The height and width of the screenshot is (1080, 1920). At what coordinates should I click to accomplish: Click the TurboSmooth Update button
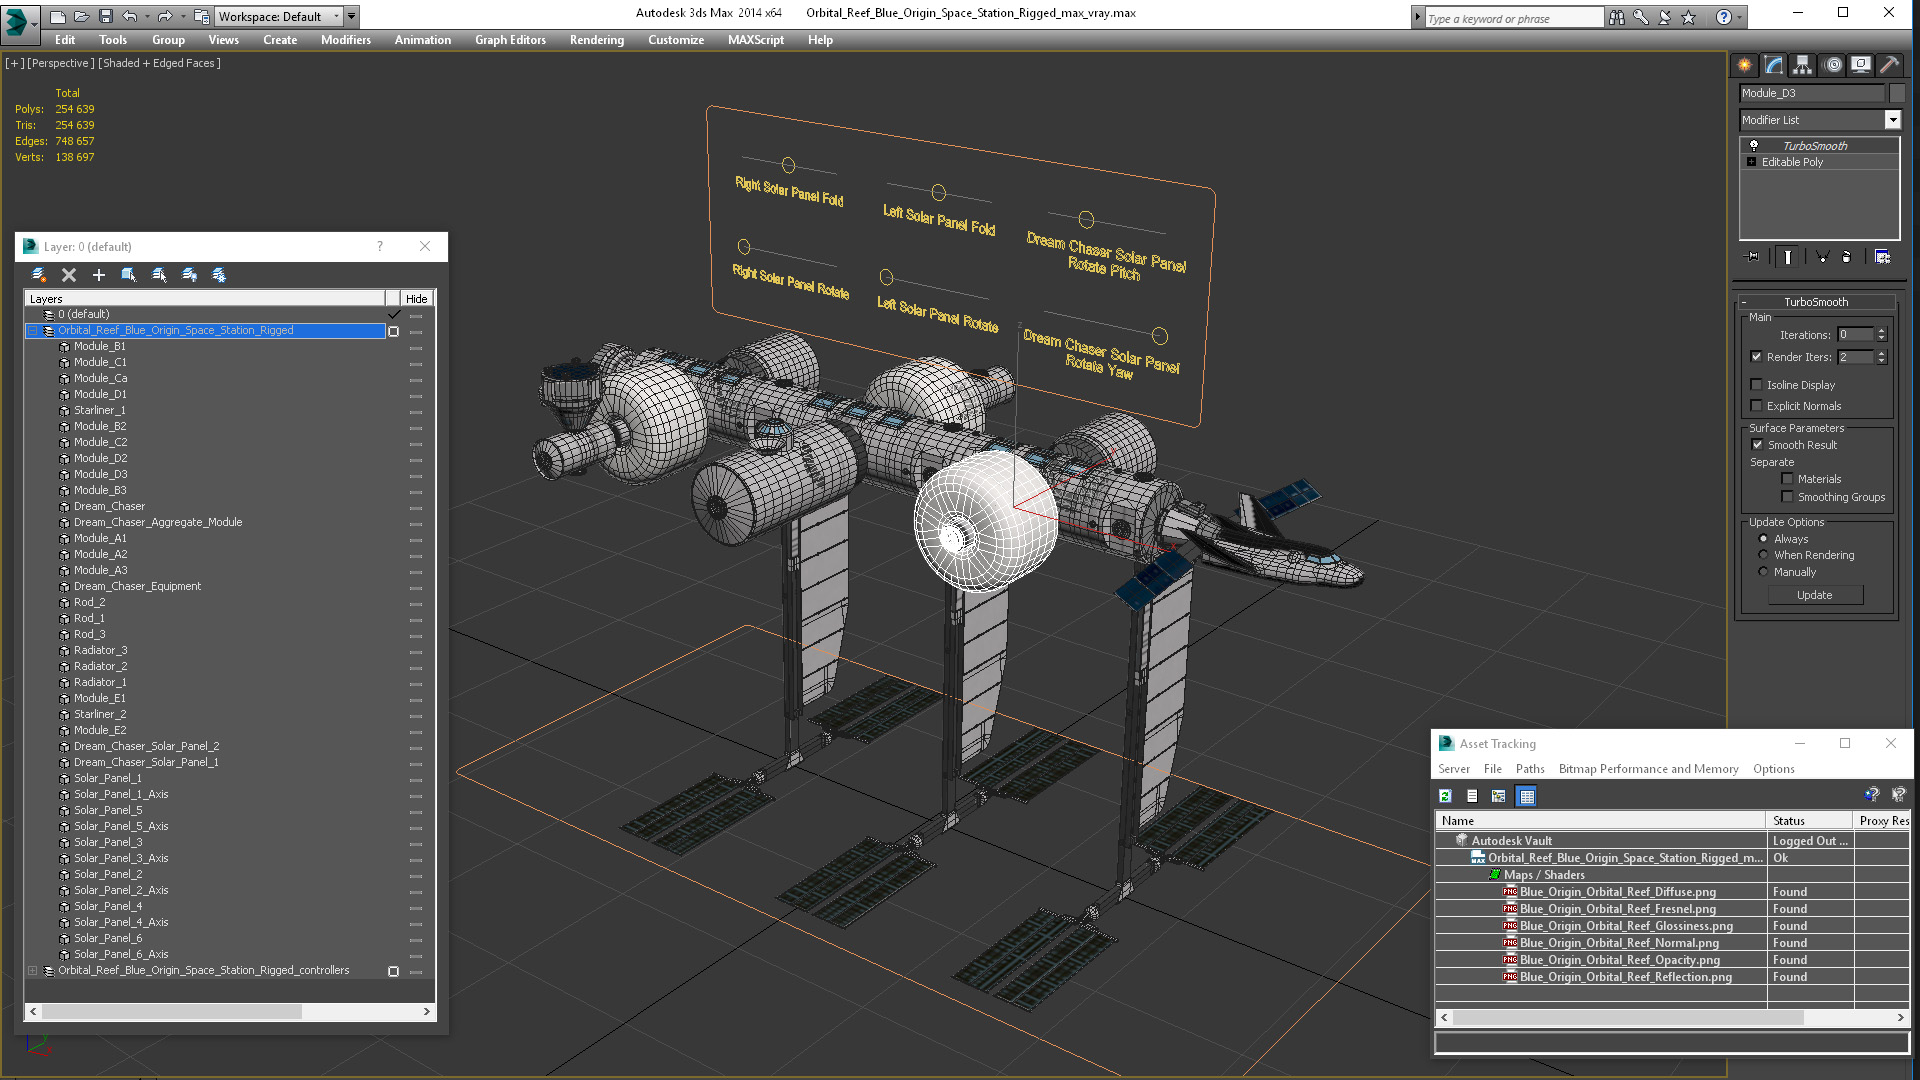[x=1815, y=595]
